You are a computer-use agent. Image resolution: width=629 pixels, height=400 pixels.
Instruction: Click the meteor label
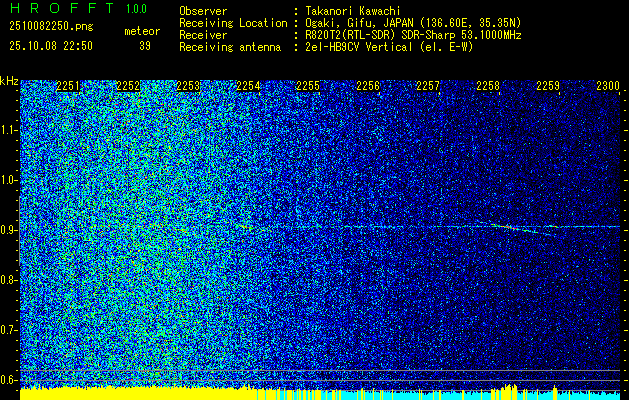click(142, 31)
